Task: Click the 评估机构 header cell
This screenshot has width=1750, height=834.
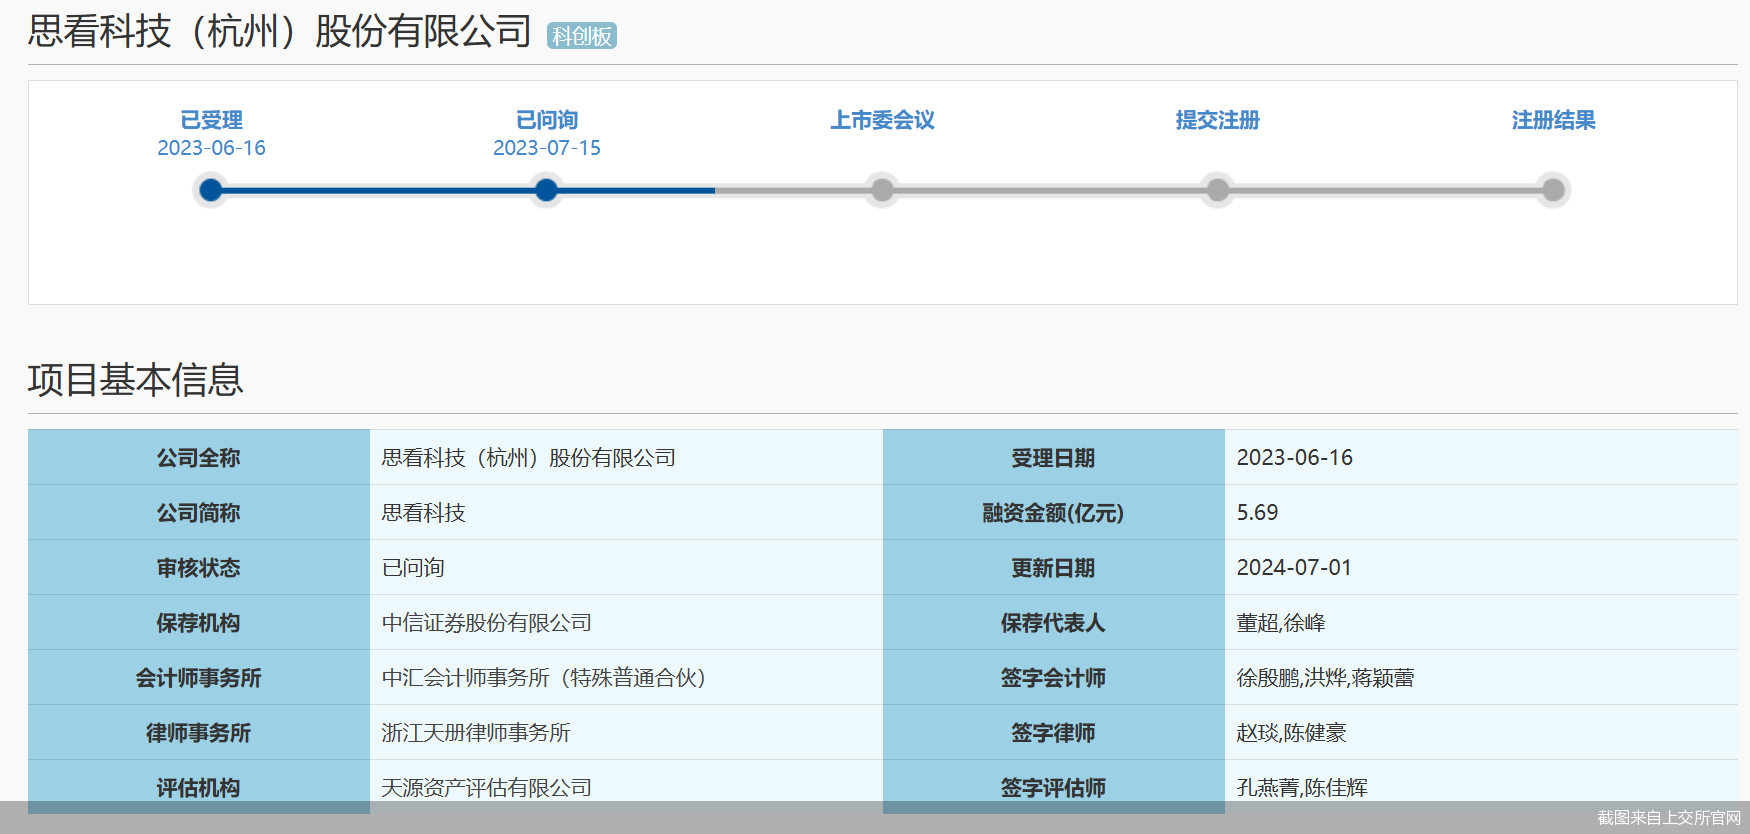Action: click(x=199, y=787)
